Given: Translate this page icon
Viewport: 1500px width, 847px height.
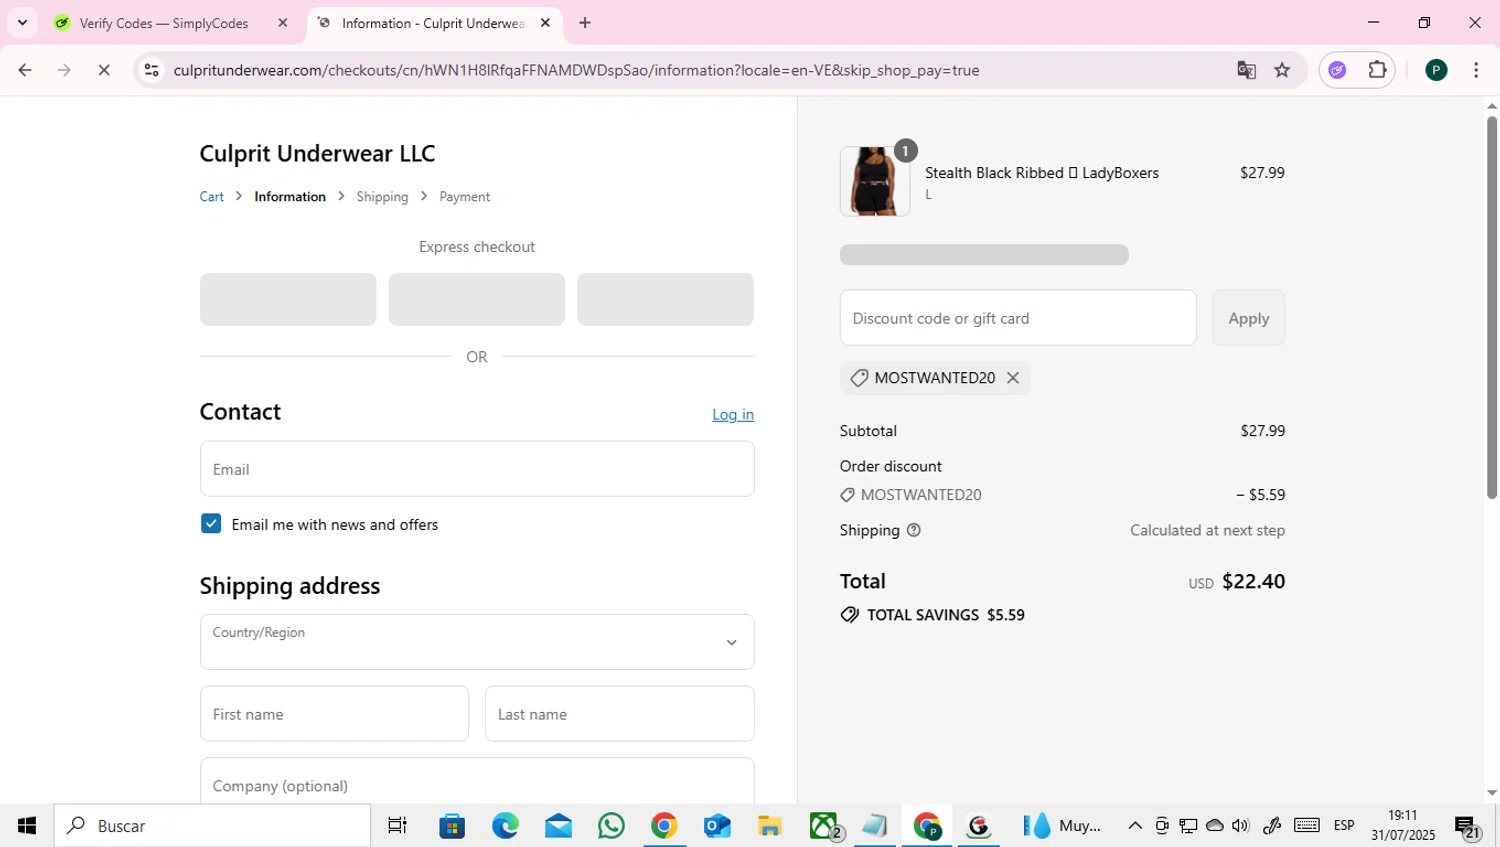Looking at the screenshot, I should pos(1246,70).
